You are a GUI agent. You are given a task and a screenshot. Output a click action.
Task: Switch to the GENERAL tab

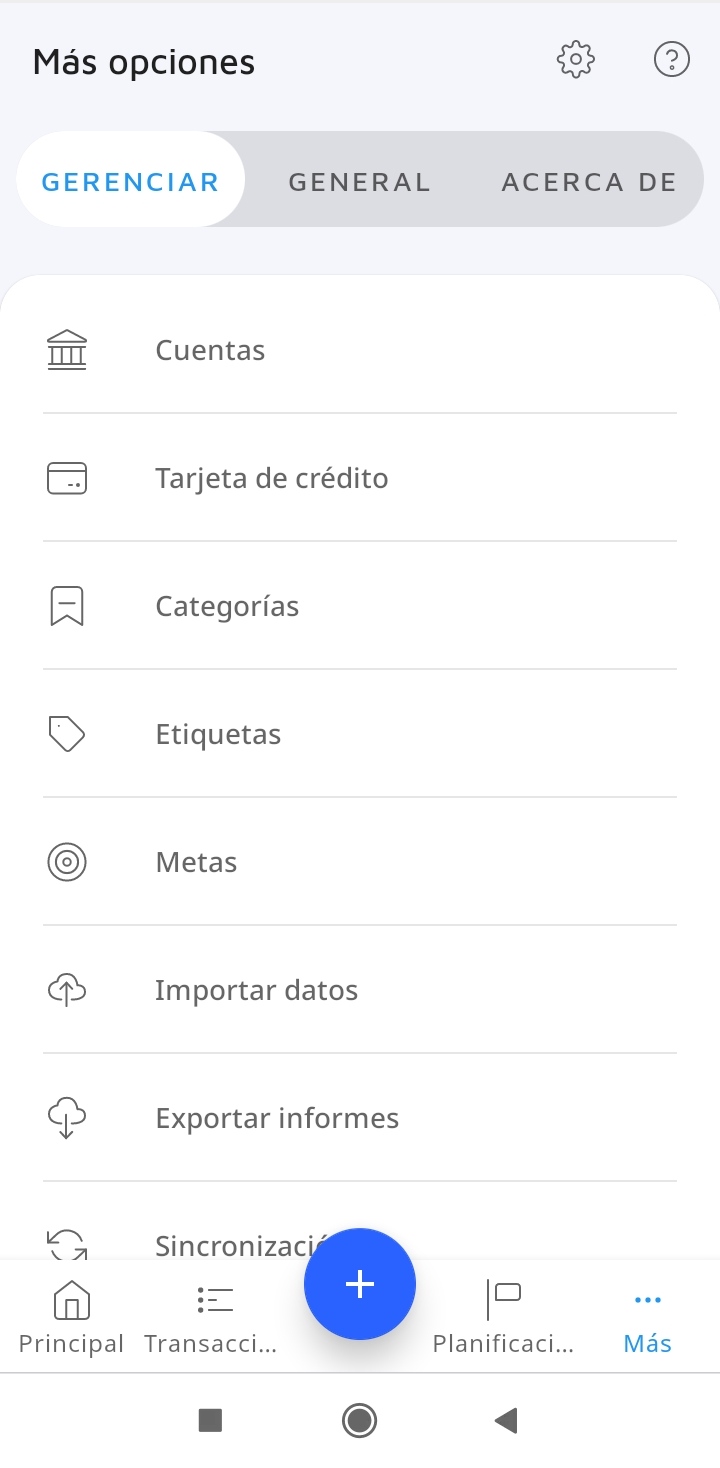tap(359, 182)
